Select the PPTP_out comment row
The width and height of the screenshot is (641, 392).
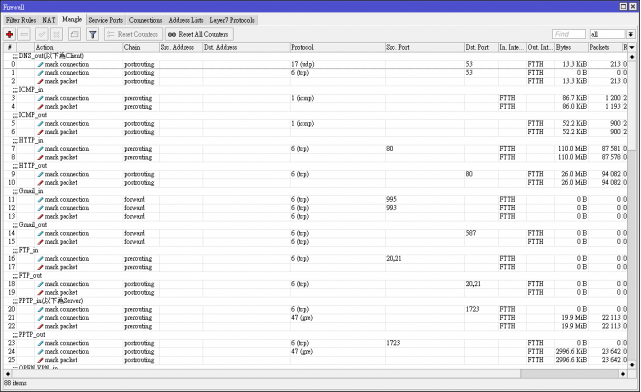tap(315, 335)
